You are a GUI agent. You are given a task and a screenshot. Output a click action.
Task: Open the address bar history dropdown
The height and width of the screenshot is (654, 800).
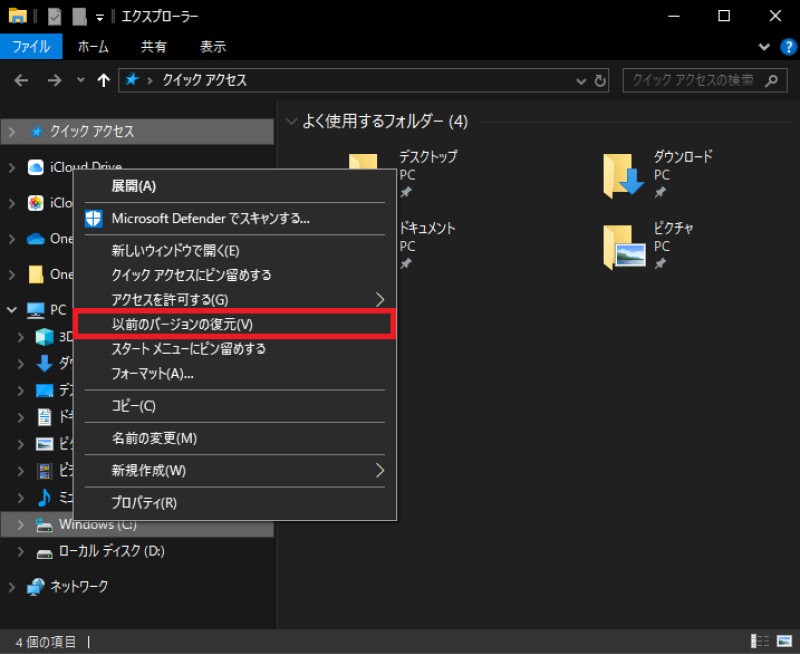click(581, 81)
